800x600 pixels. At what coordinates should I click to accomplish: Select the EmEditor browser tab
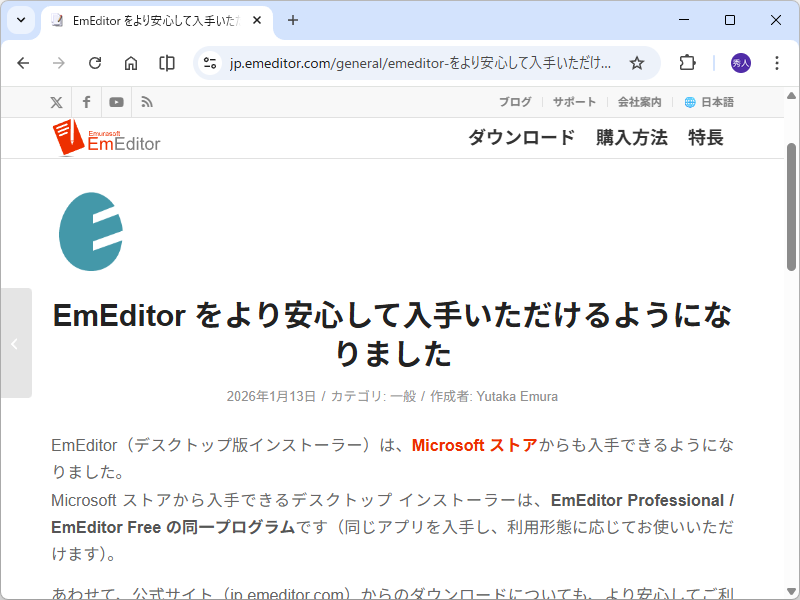pos(157,21)
